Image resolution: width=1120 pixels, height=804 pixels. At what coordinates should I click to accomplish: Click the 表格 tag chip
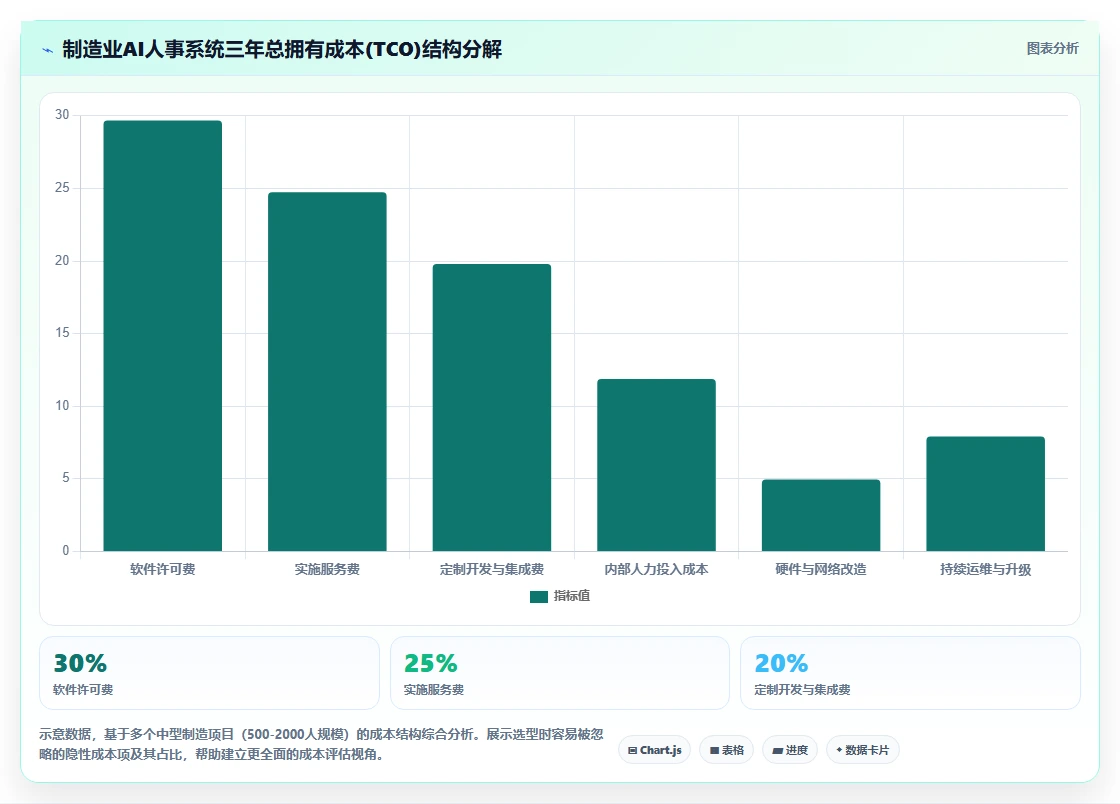point(726,750)
